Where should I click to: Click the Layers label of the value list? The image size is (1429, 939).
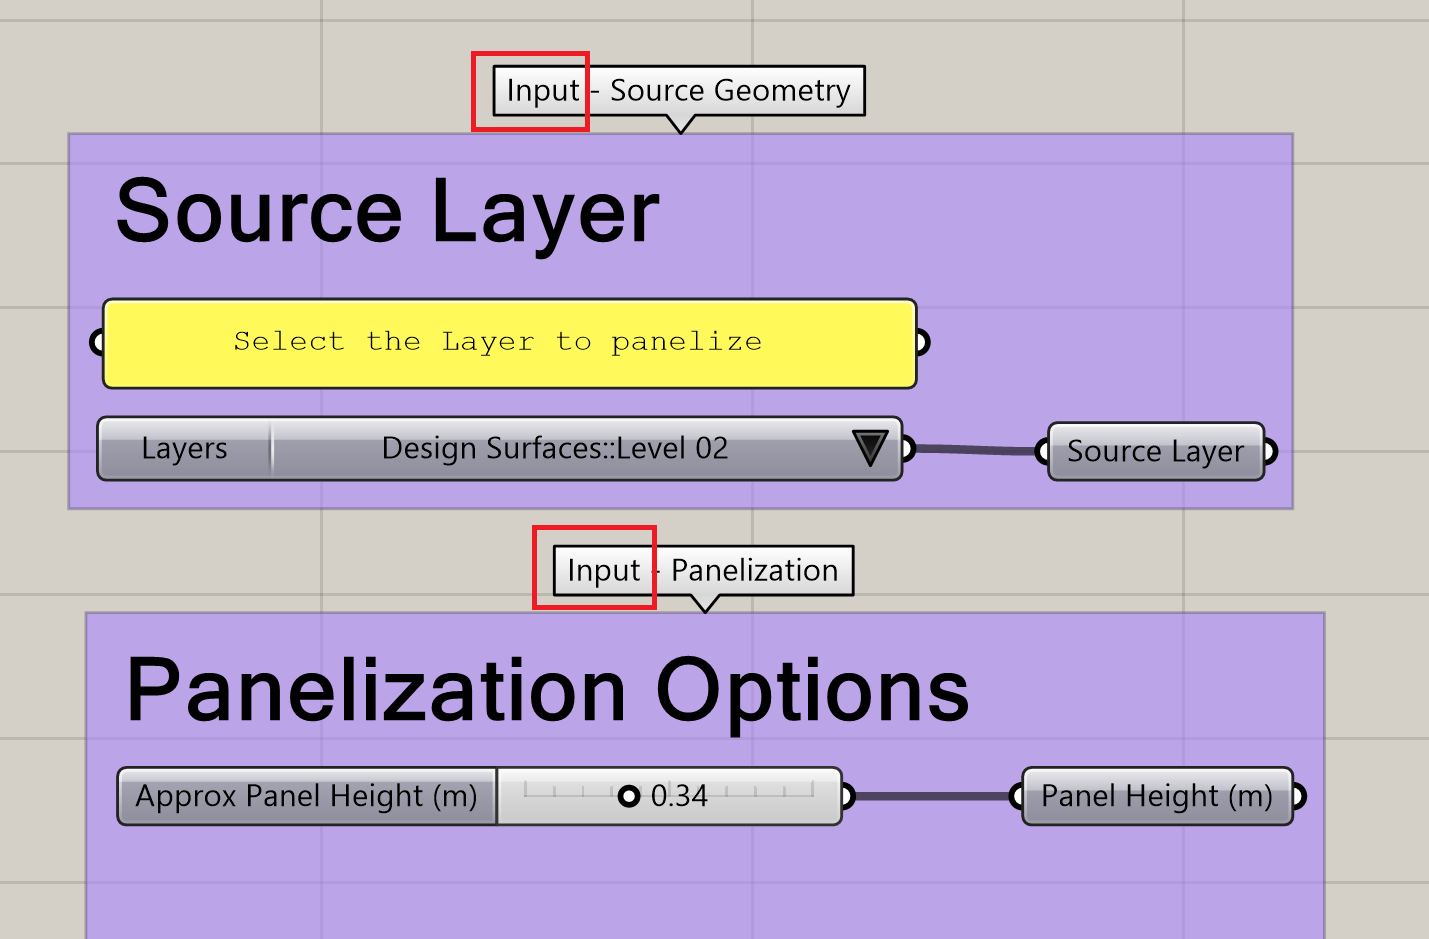click(x=185, y=449)
